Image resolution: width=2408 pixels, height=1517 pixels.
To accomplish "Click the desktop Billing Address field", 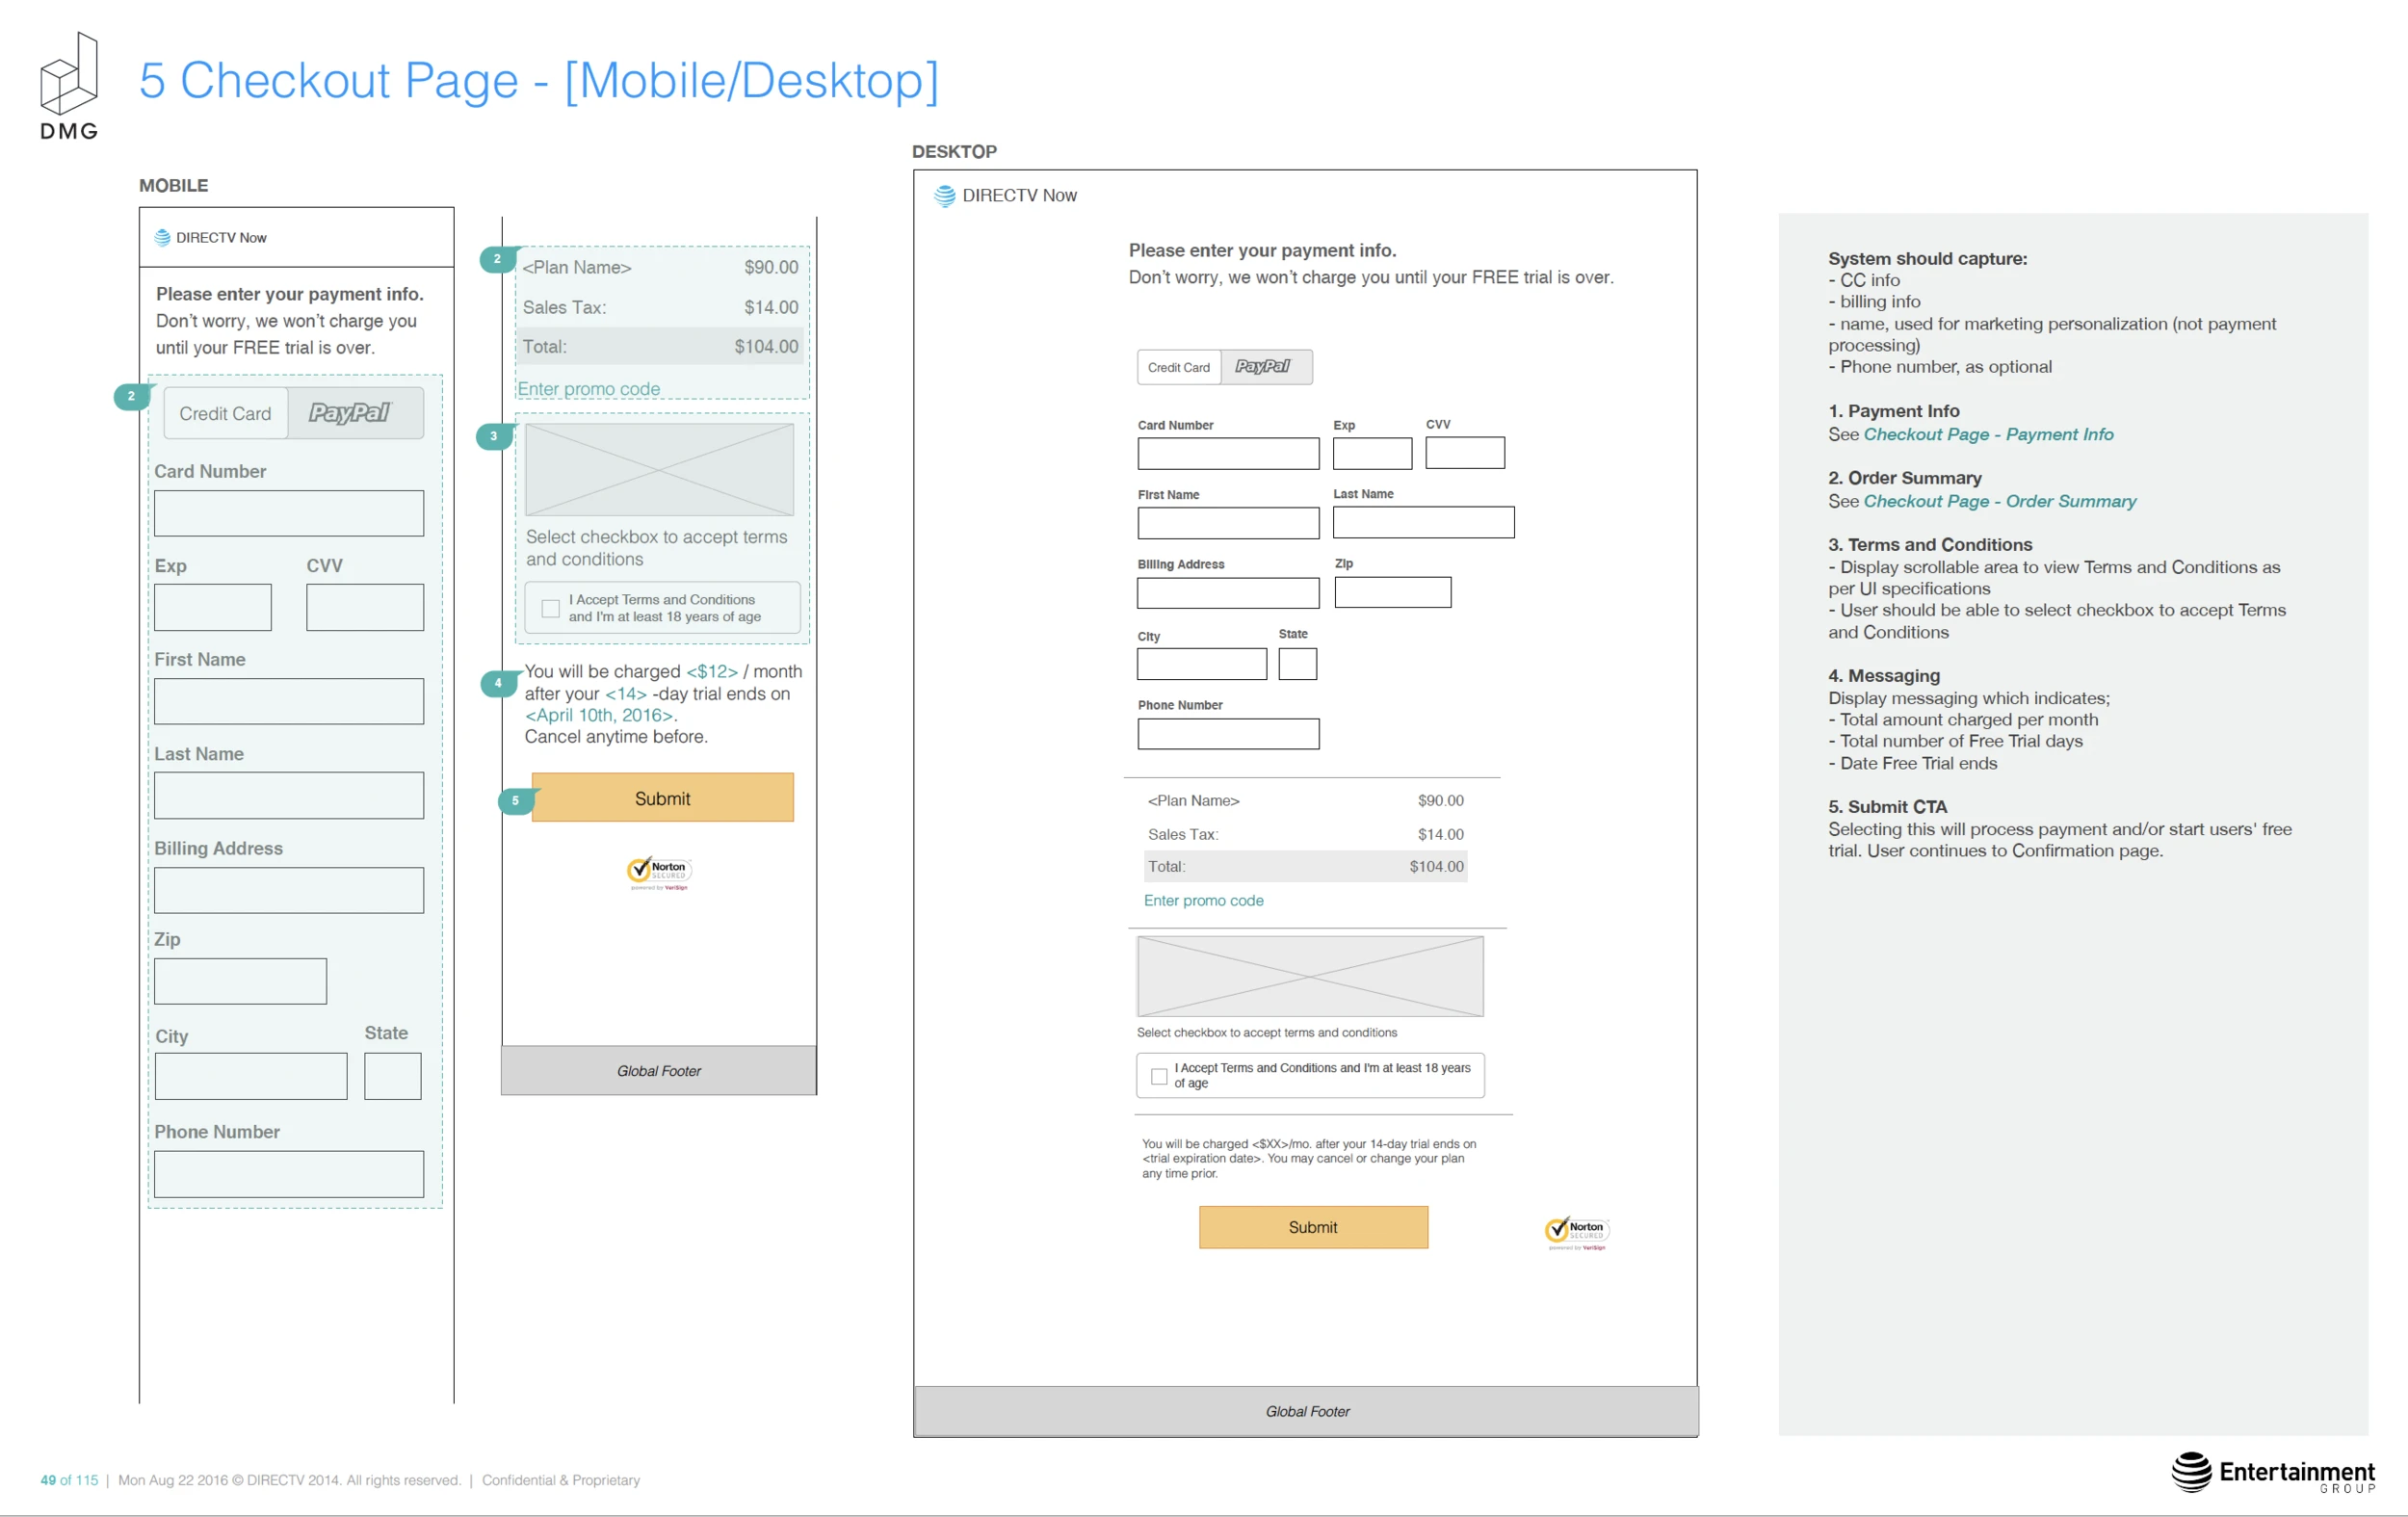I will click(1229, 593).
